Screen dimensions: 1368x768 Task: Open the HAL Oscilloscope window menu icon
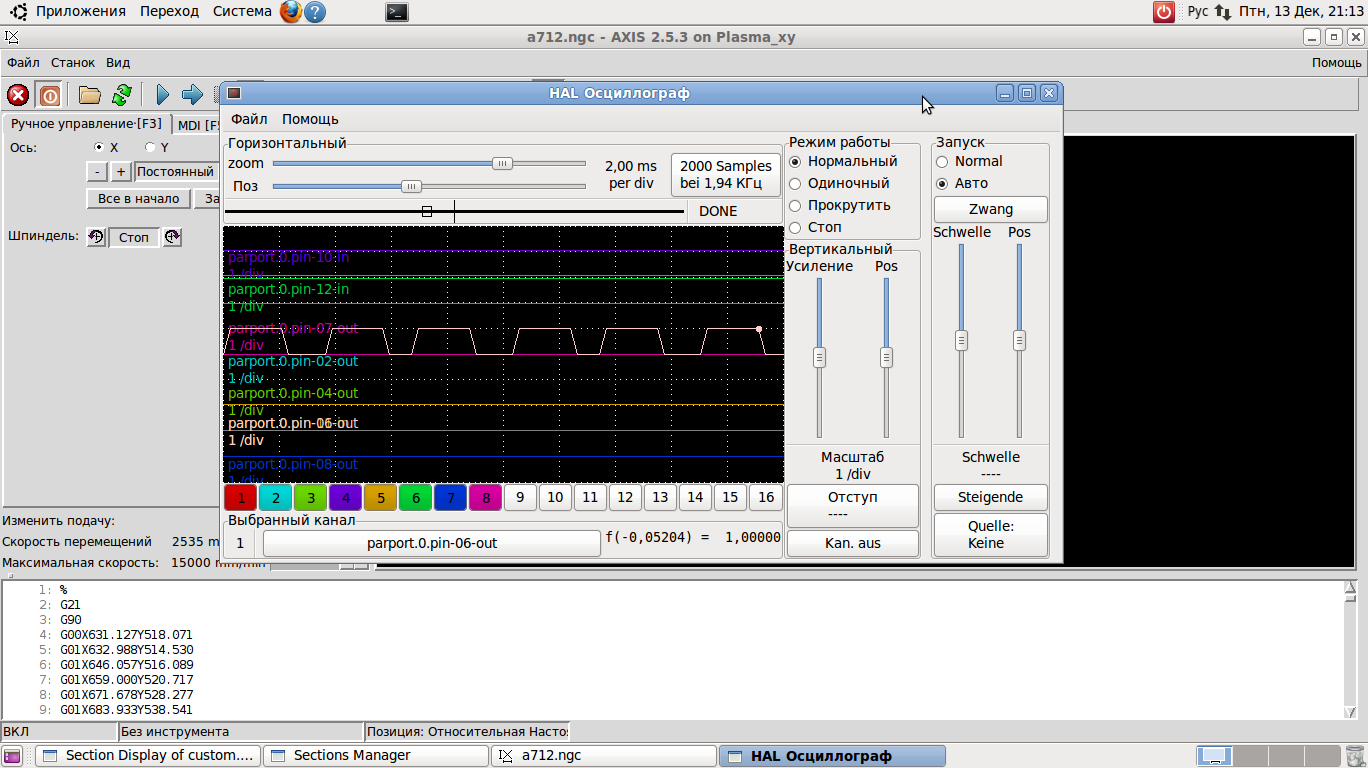(234, 93)
